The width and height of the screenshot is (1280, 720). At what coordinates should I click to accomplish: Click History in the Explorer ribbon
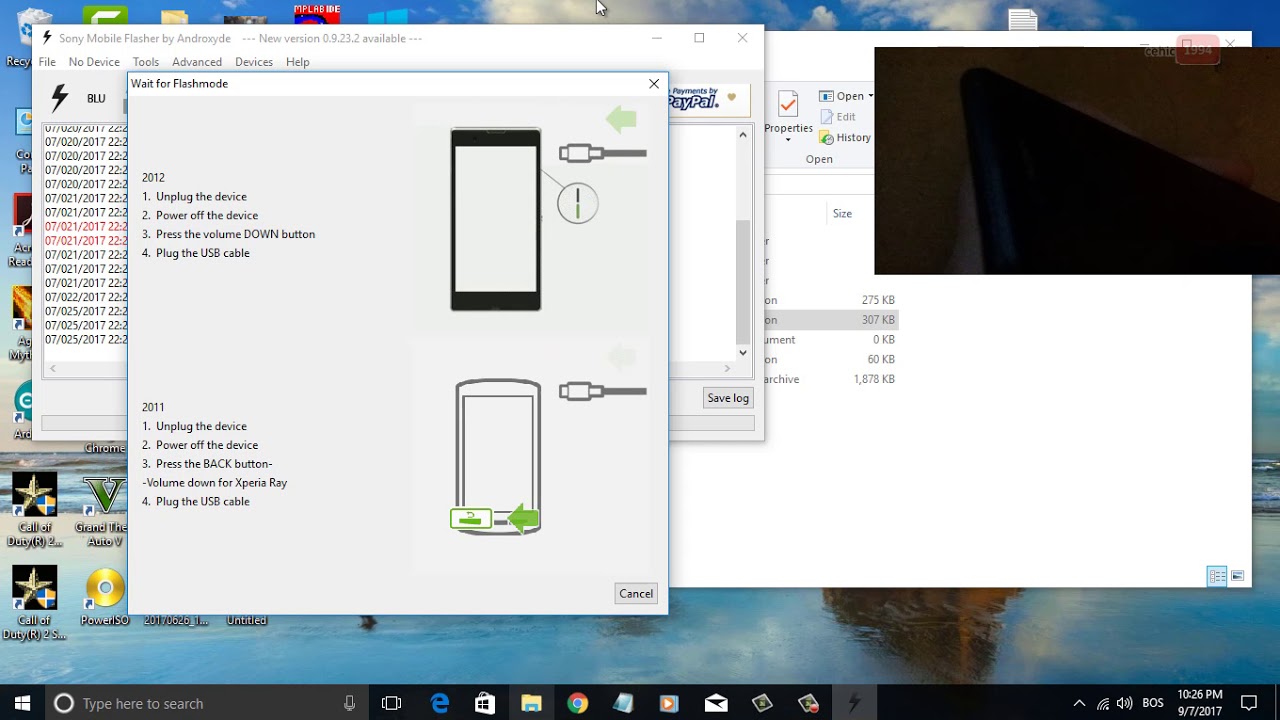pyautogui.click(x=845, y=138)
